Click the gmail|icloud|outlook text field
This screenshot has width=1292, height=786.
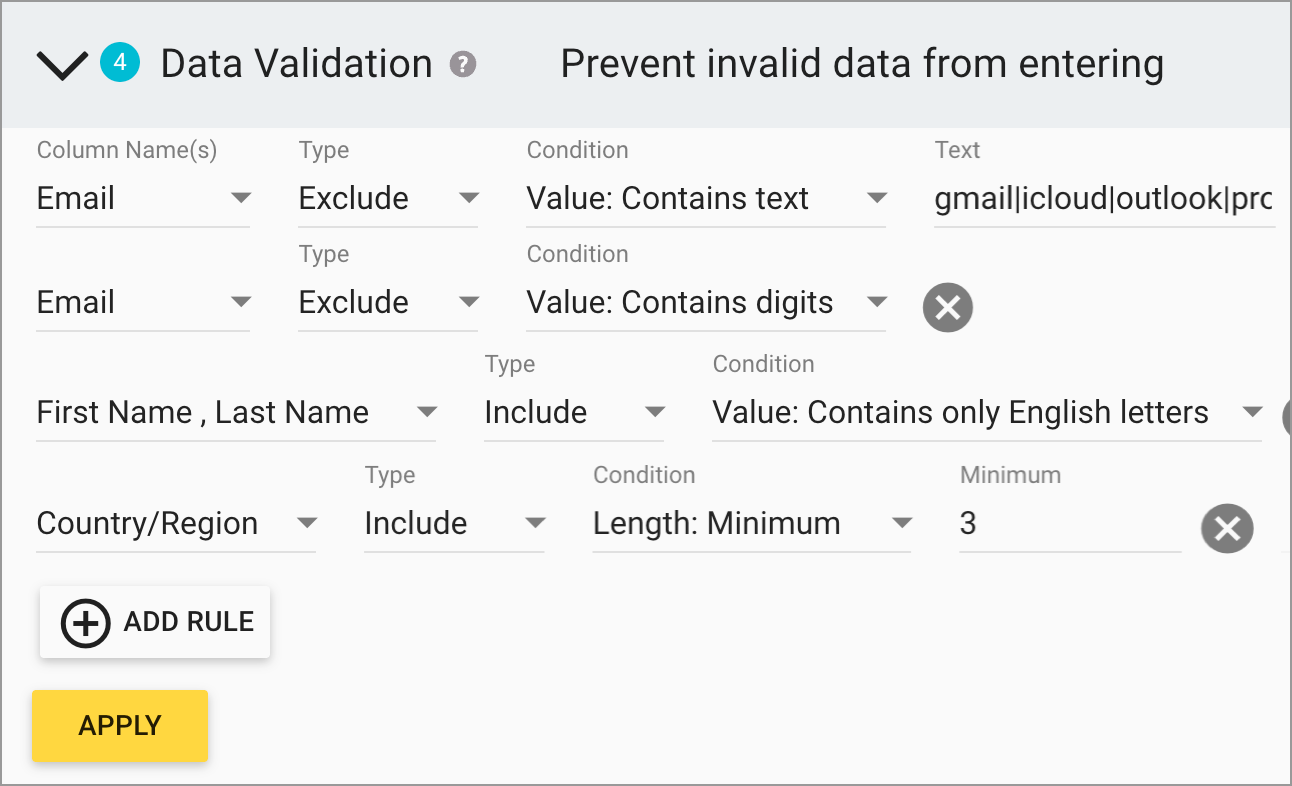coord(1100,198)
